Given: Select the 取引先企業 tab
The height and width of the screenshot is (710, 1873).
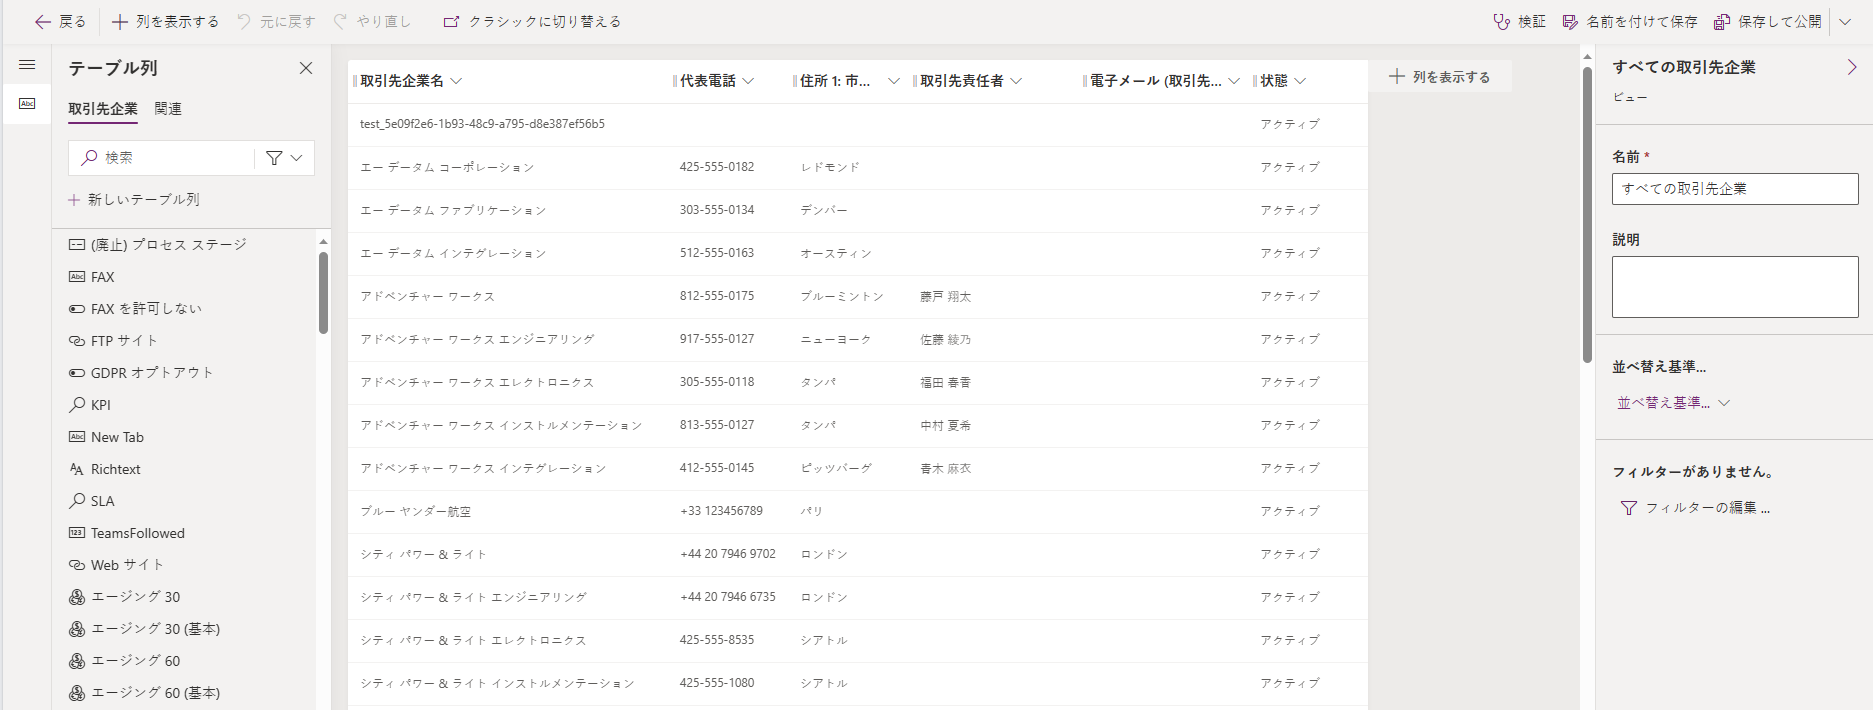Looking at the screenshot, I should tap(103, 109).
